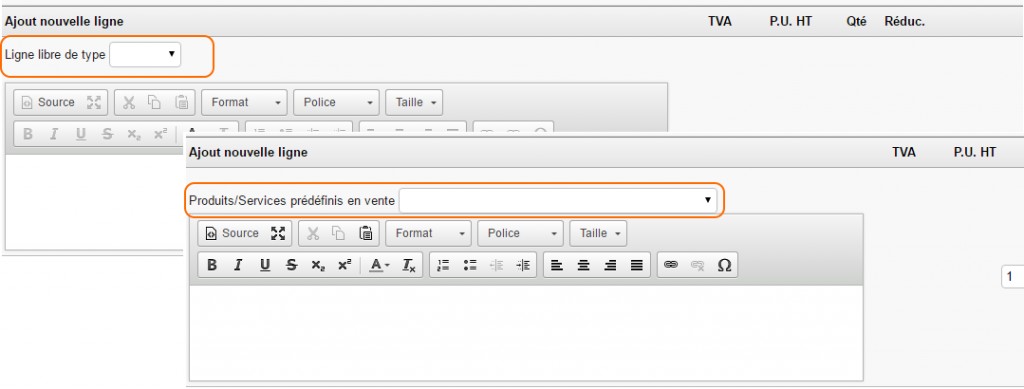Toggle Bold in the front editor toolbar
The height and width of the screenshot is (389, 1024).
click(x=212, y=265)
